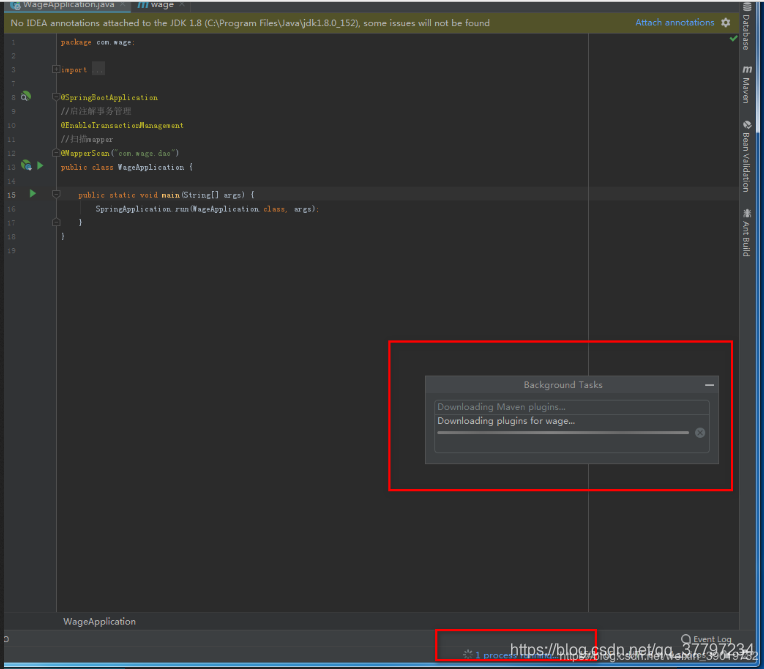Click line number 15 in gutter

point(11,195)
